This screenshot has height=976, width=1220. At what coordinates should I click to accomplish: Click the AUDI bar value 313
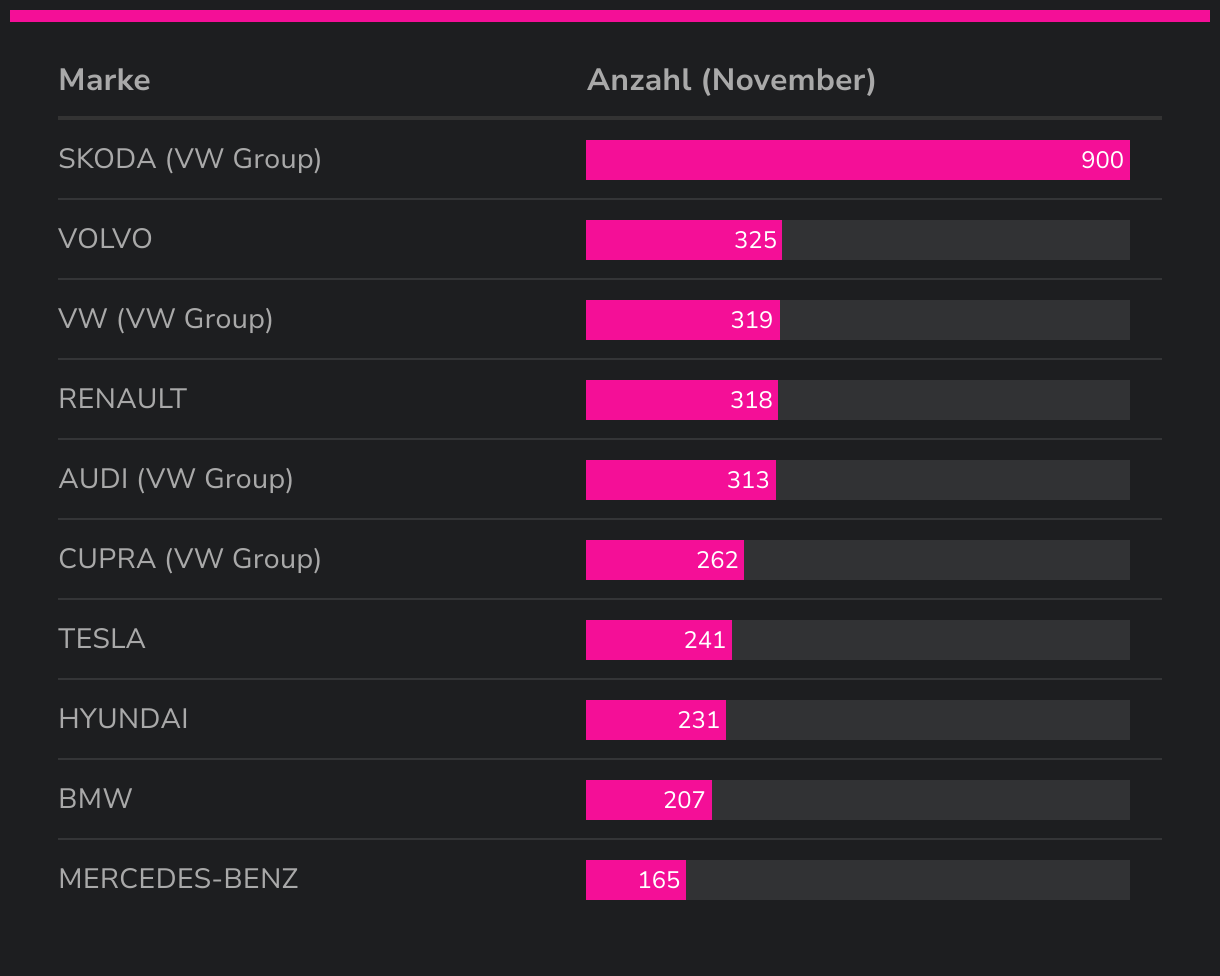coord(748,480)
